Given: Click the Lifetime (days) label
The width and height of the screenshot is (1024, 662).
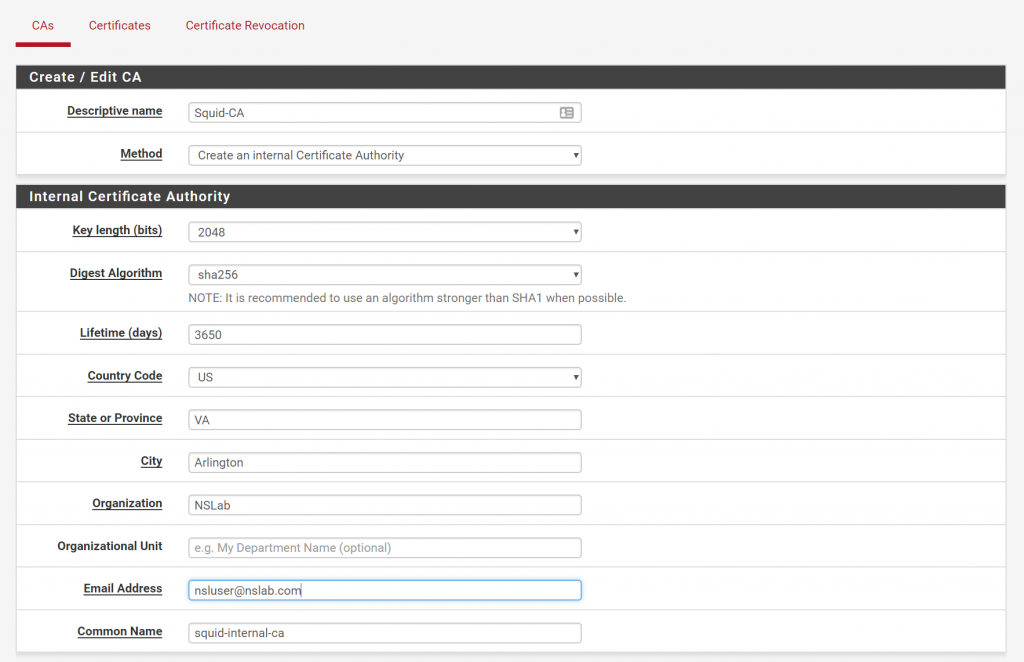Looking at the screenshot, I should 121,332.
